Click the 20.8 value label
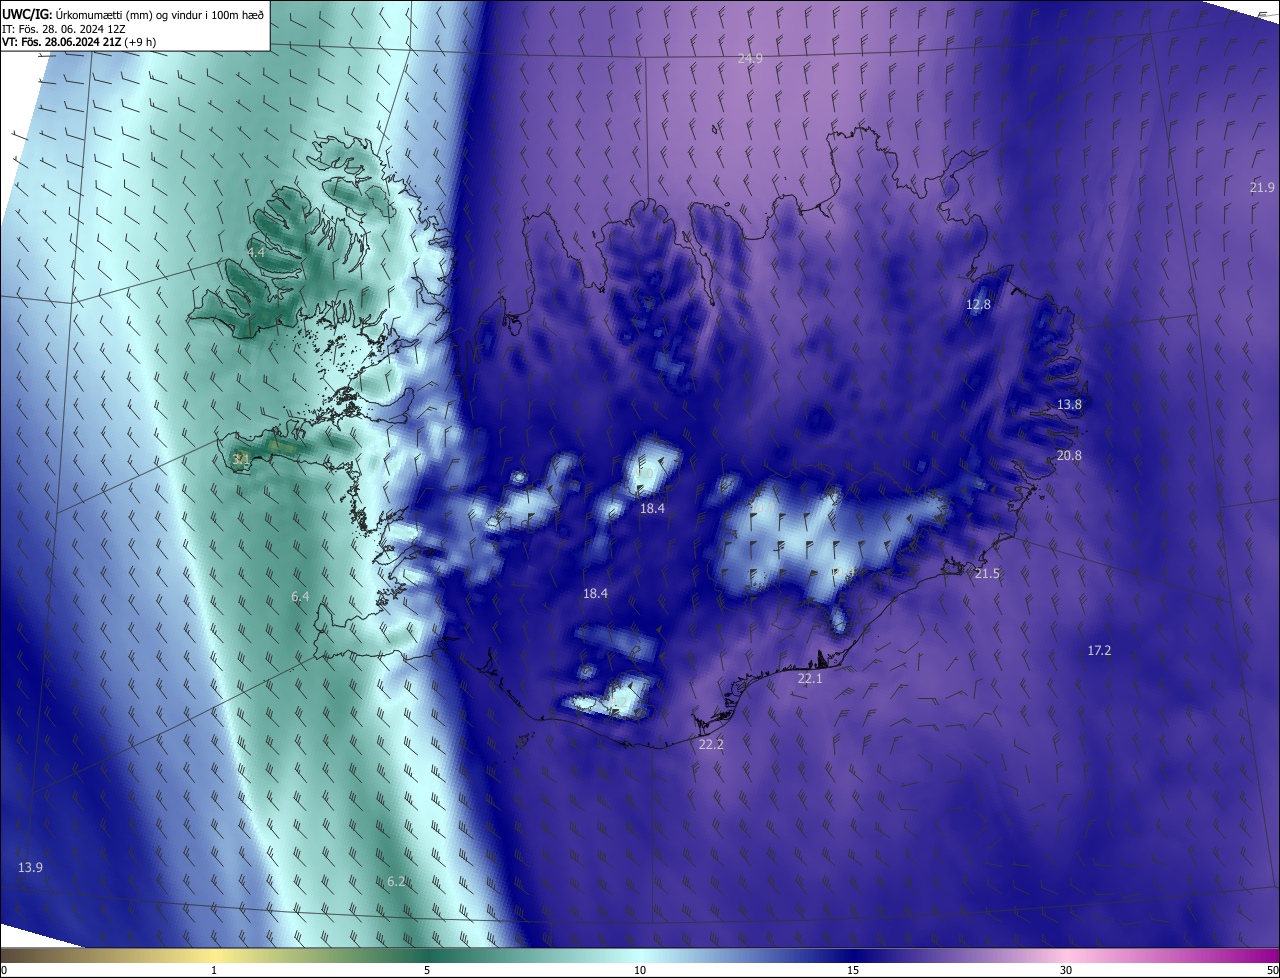Viewport: 1280px width, 978px height. point(1069,455)
